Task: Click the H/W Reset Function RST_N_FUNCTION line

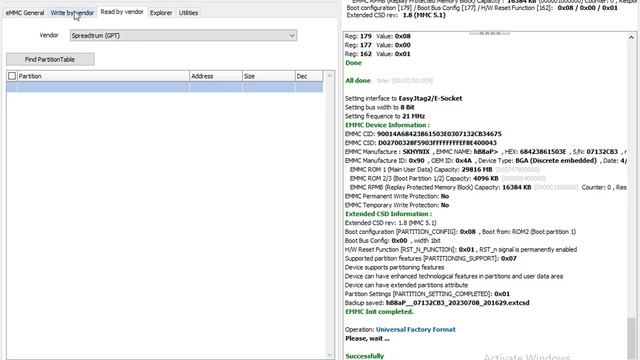Action: (x=461, y=249)
